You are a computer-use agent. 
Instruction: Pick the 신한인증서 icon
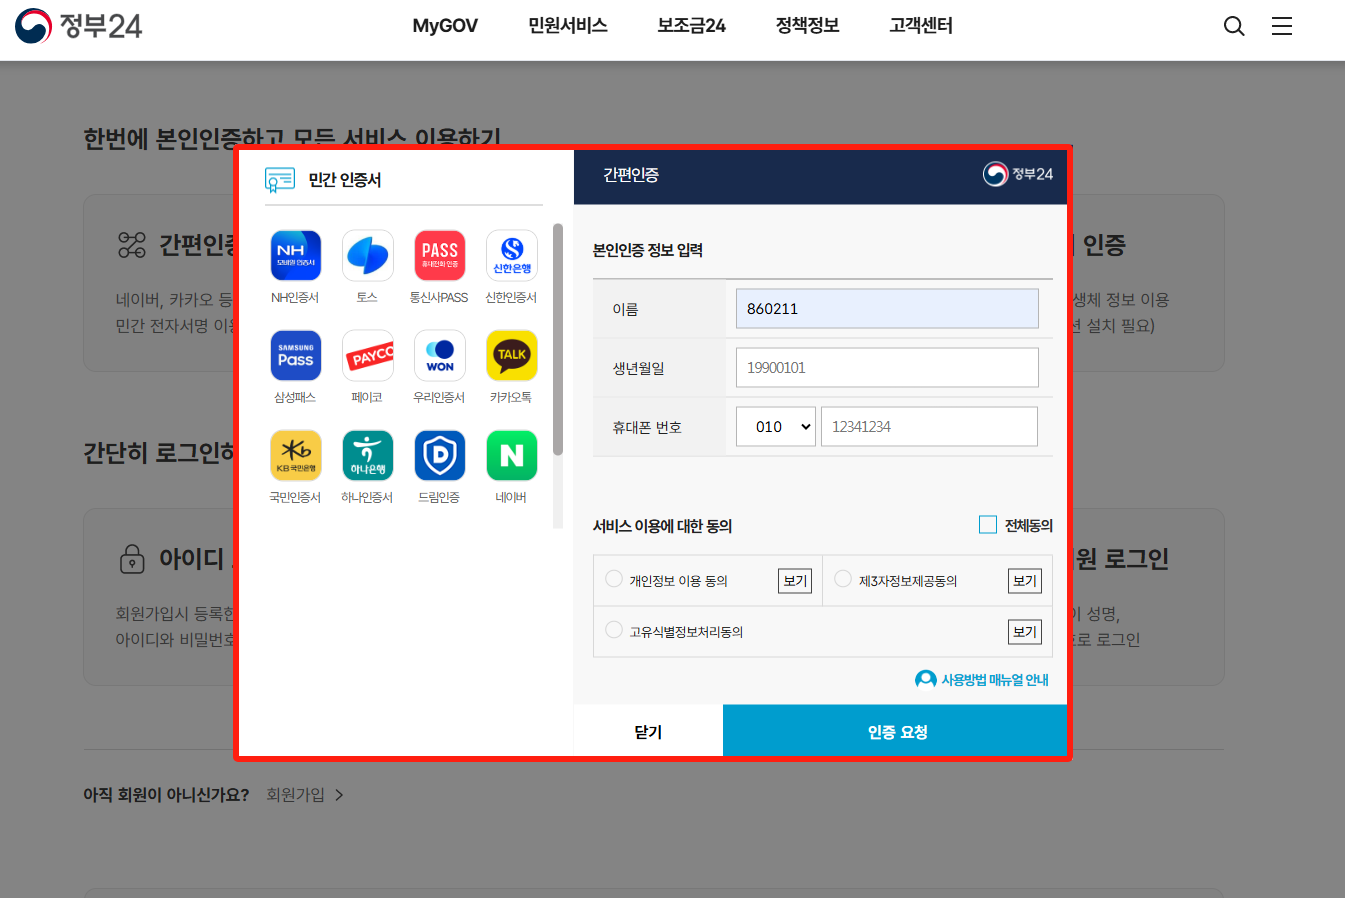[x=511, y=255]
